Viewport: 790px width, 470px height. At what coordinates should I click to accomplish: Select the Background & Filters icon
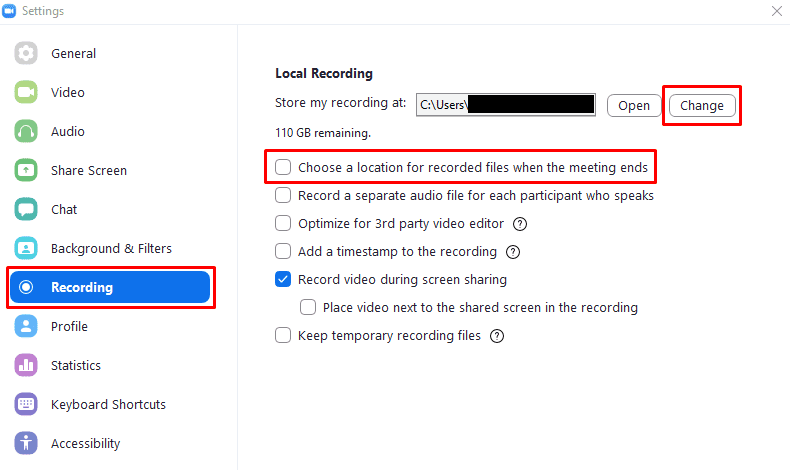pos(26,248)
